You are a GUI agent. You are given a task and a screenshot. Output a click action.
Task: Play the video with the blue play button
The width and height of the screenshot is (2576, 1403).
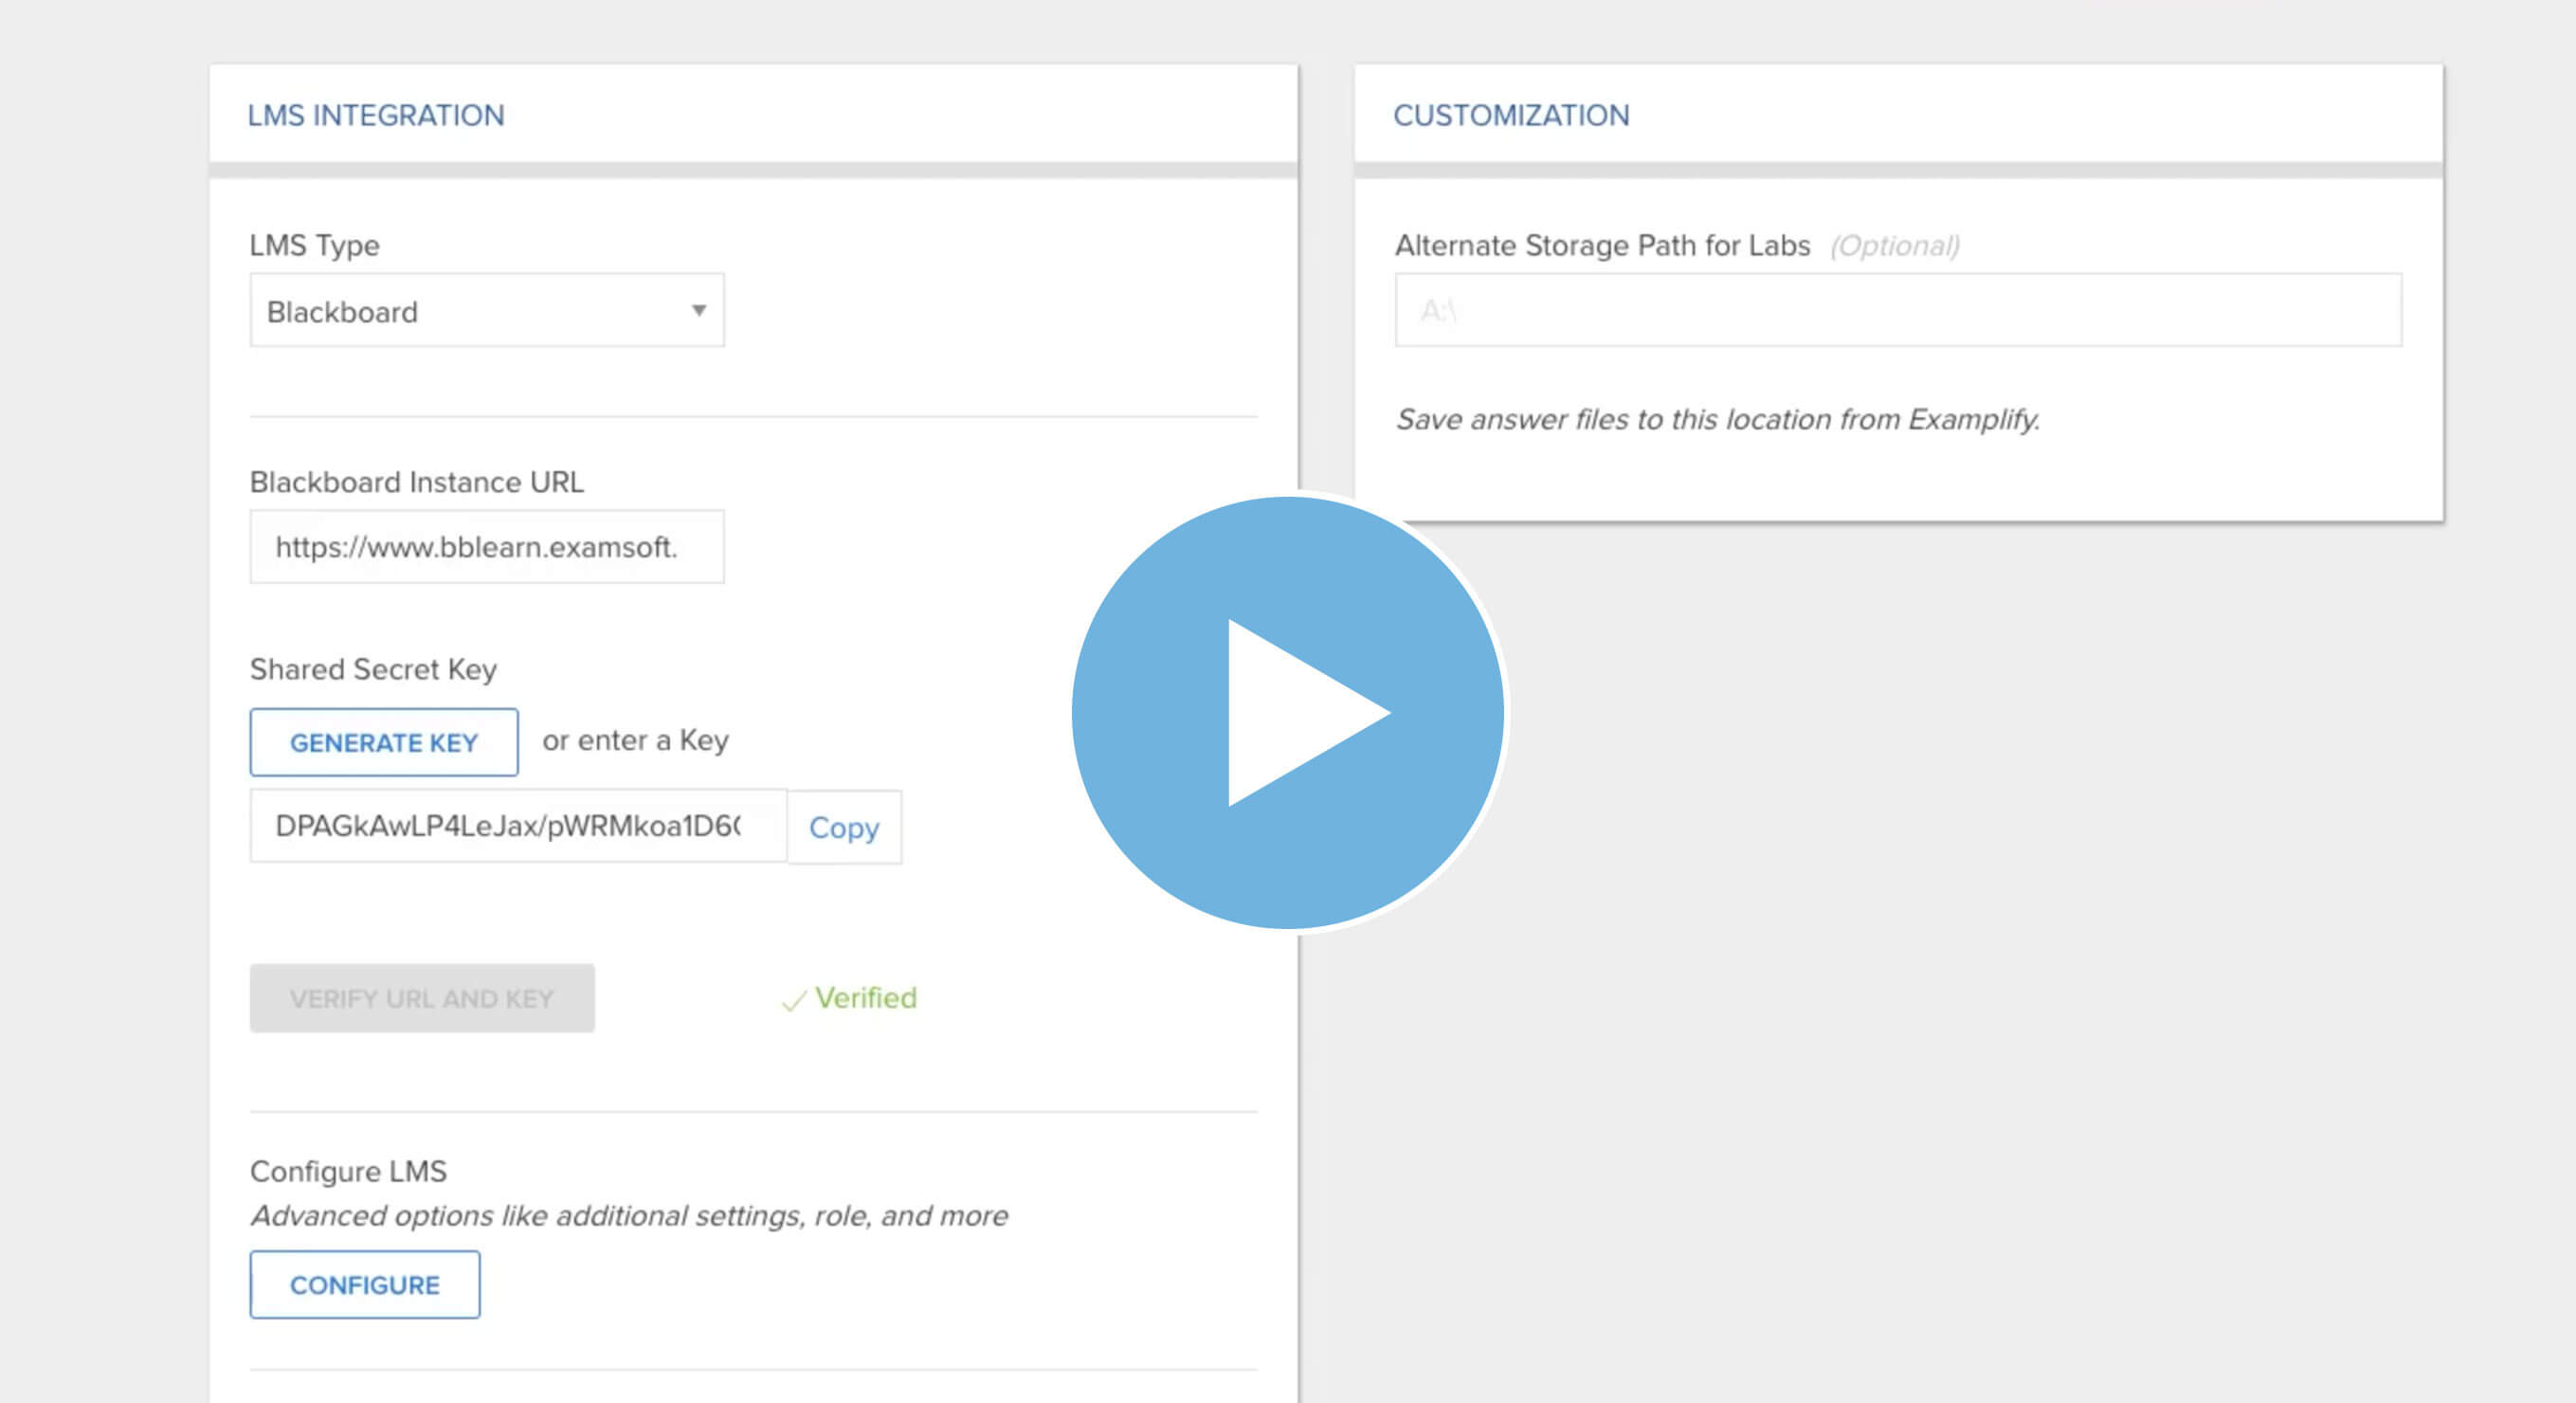coord(1287,712)
